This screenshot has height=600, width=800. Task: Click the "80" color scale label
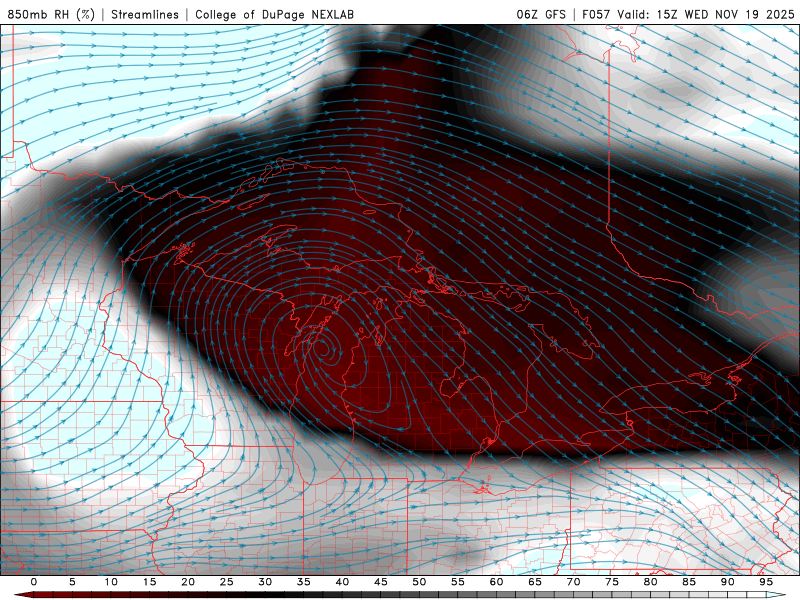pos(650,582)
